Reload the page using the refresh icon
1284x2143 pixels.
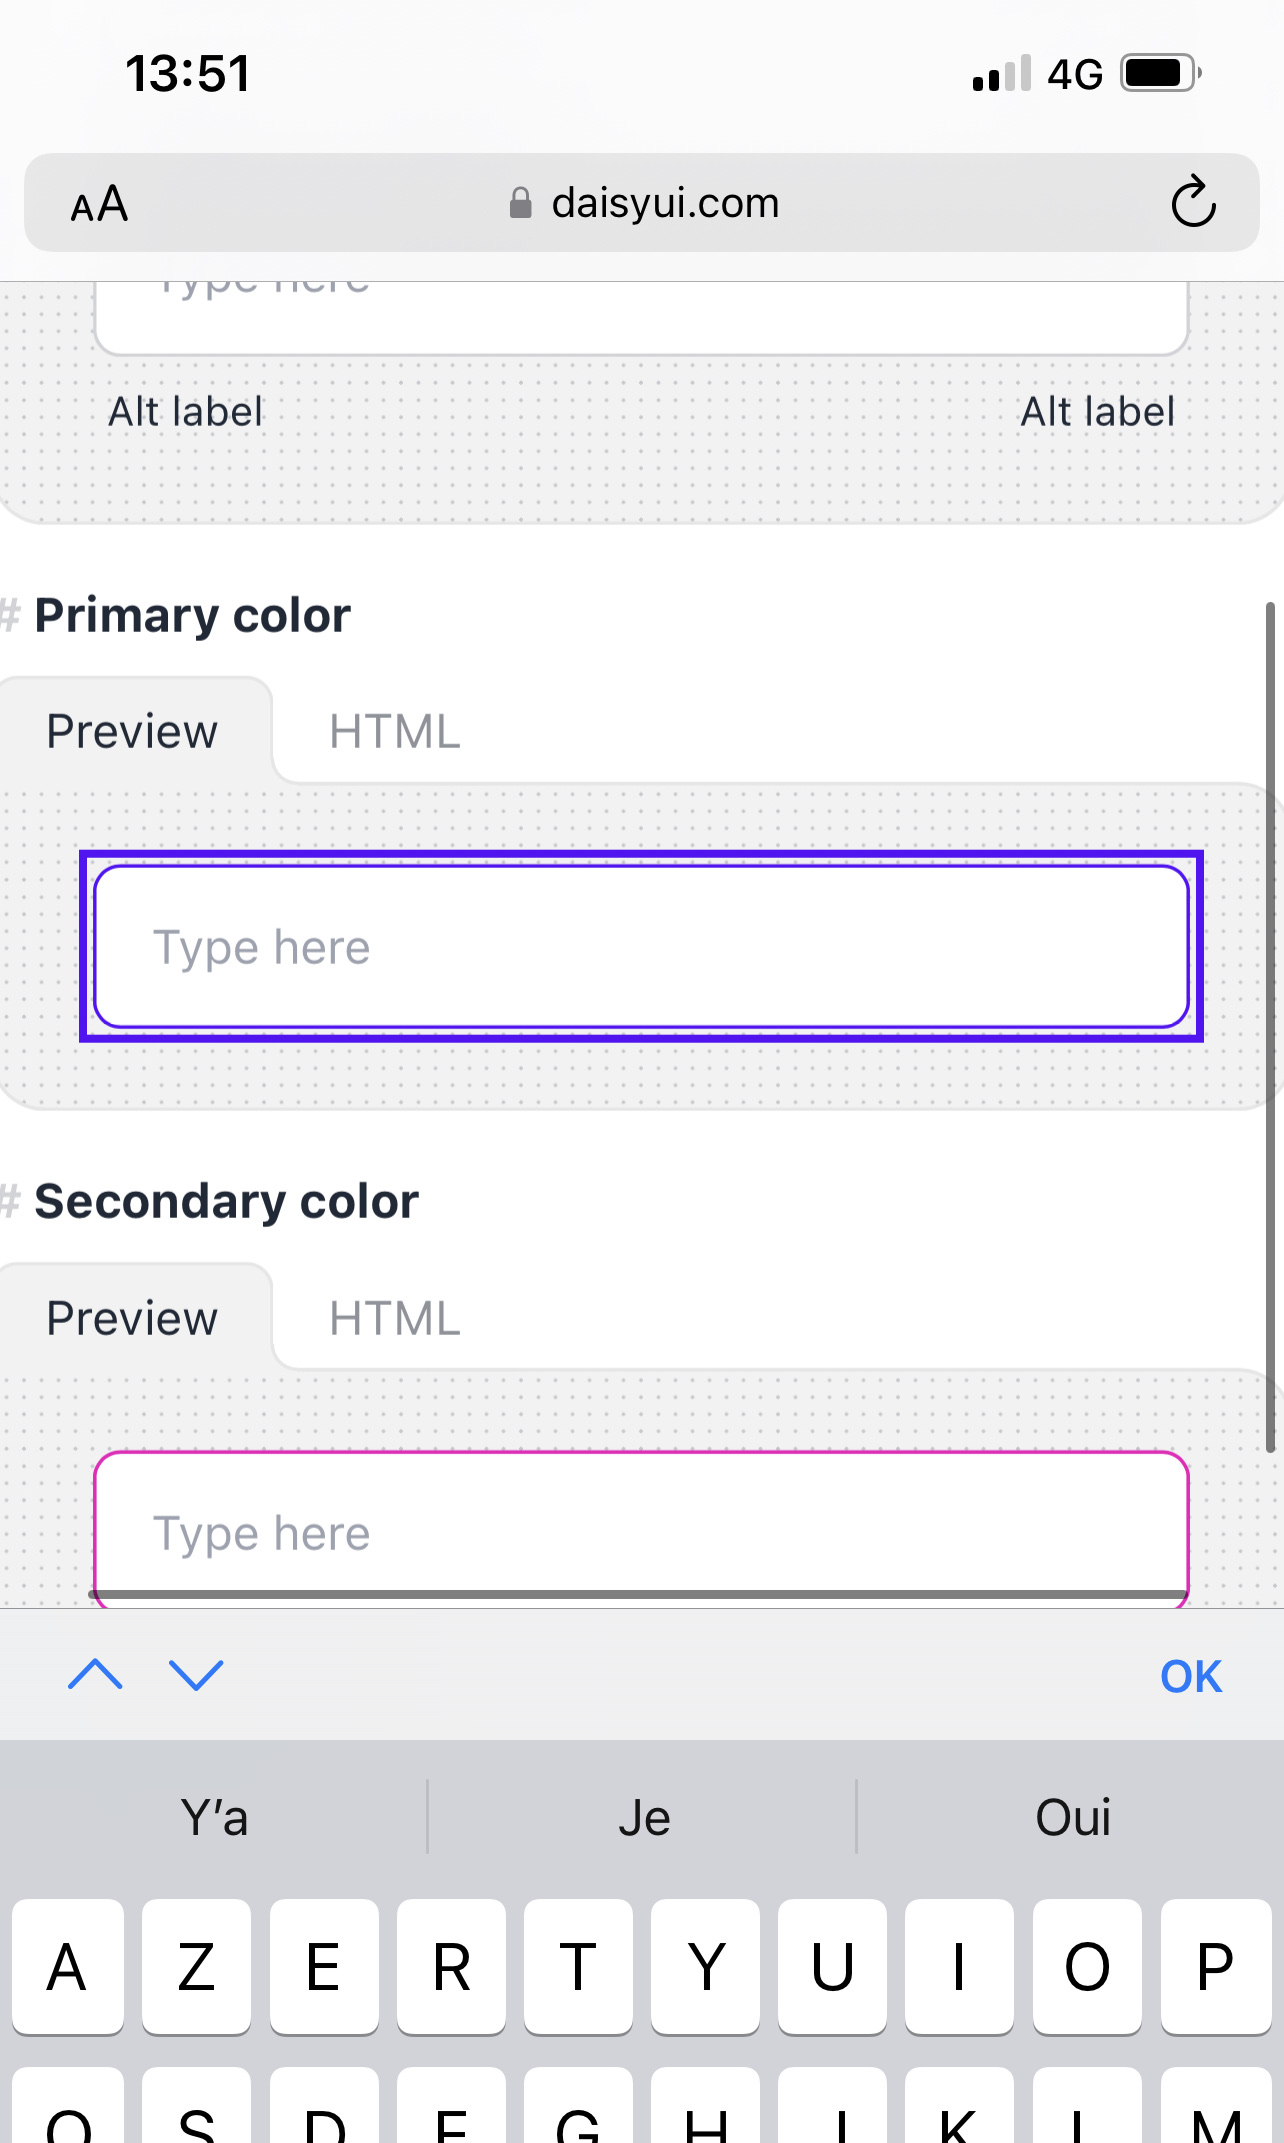pyautogui.click(x=1191, y=203)
